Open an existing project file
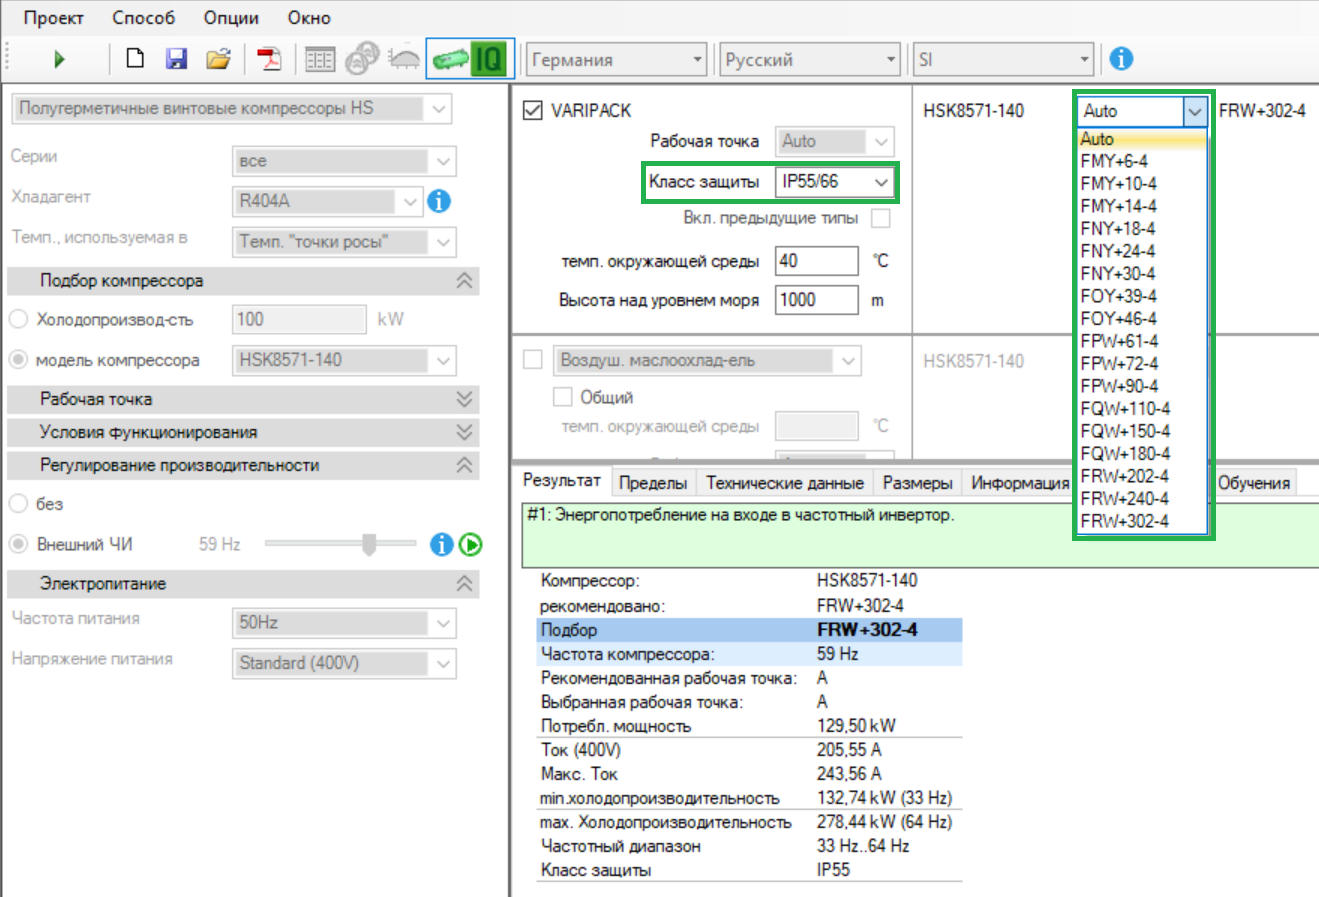 pyautogui.click(x=219, y=58)
